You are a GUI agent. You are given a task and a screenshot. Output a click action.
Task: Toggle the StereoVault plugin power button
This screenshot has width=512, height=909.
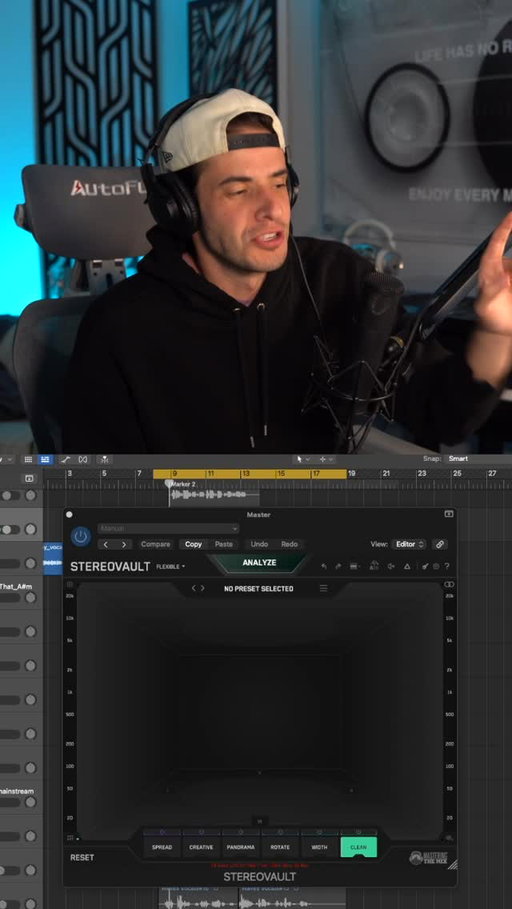coord(81,536)
